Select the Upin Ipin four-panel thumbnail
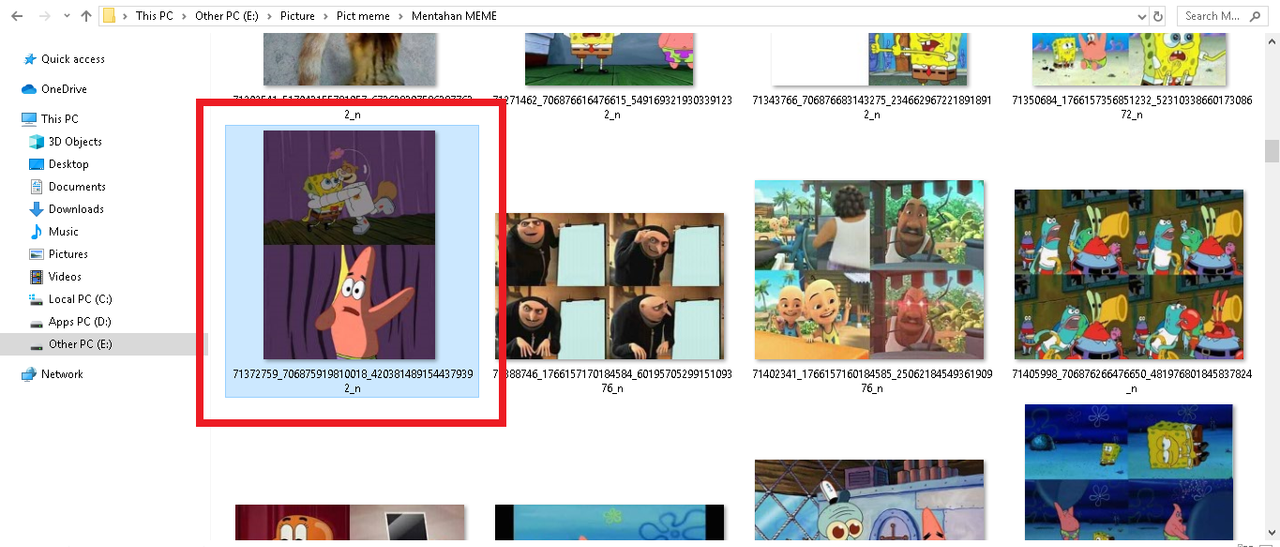The height and width of the screenshot is (547, 1280). pyautogui.click(x=869, y=270)
